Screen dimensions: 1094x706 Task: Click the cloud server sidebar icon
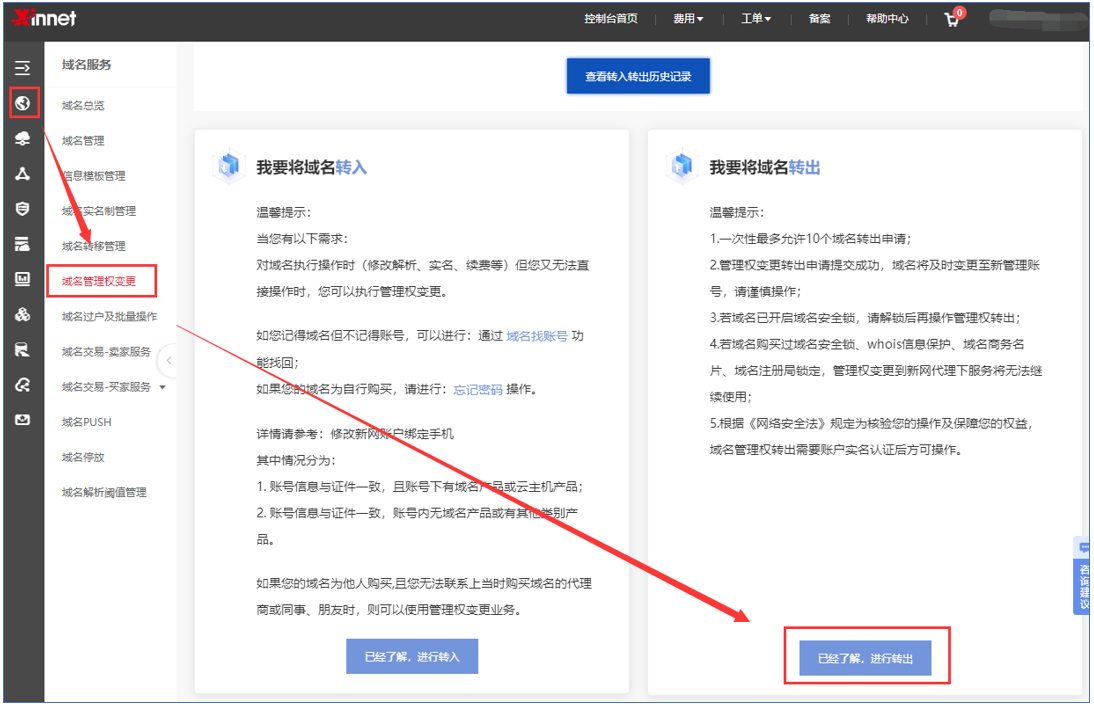coord(22,139)
